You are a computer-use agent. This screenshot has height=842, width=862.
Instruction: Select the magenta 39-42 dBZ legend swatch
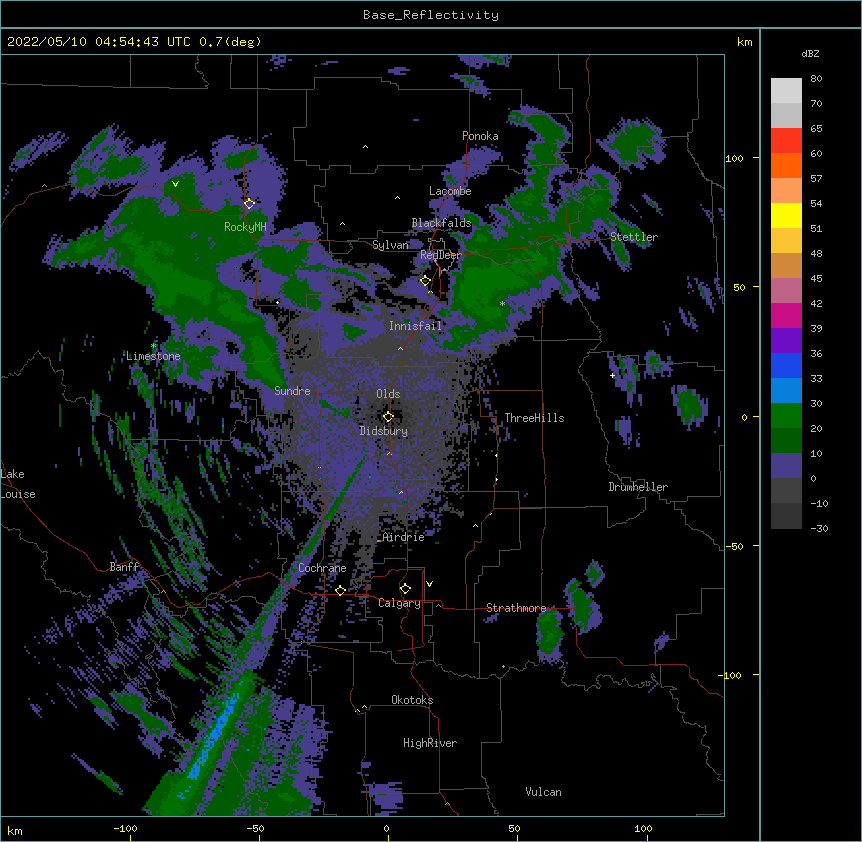[x=786, y=315]
